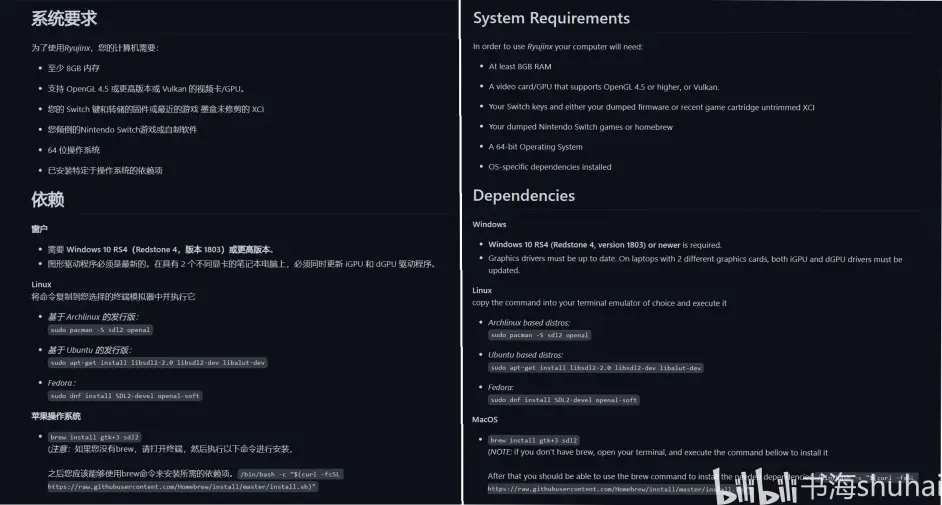Click the label 'Ubuntu based distros:'
This screenshot has width=942, height=505.
526,355
